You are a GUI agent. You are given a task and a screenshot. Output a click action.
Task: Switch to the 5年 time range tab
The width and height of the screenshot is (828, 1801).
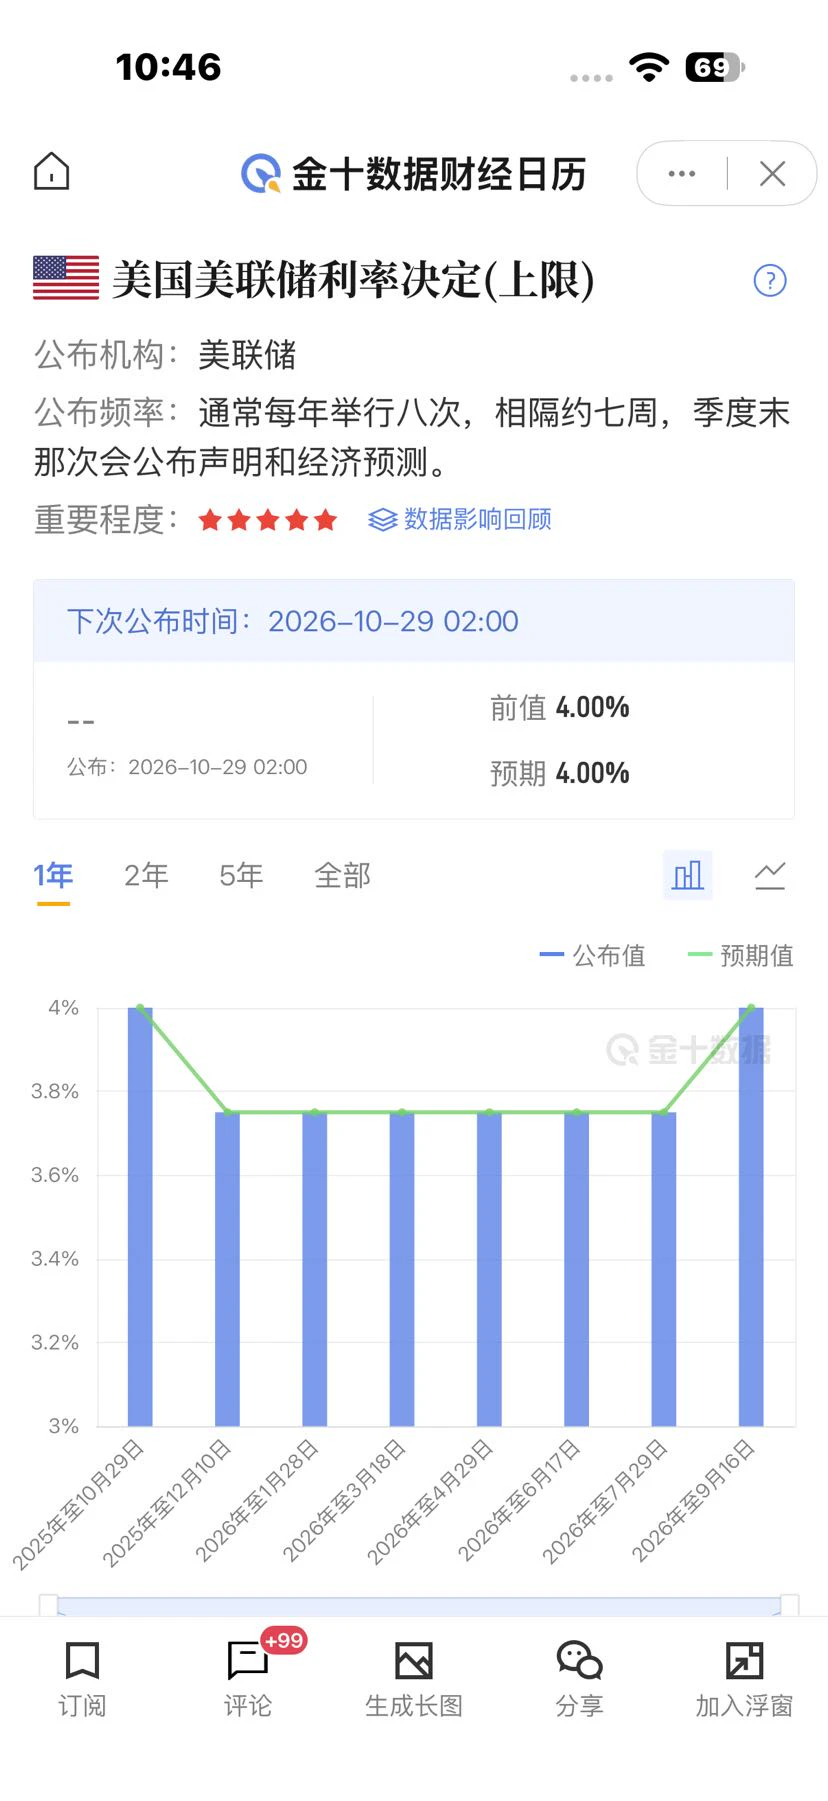tap(241, 876)
